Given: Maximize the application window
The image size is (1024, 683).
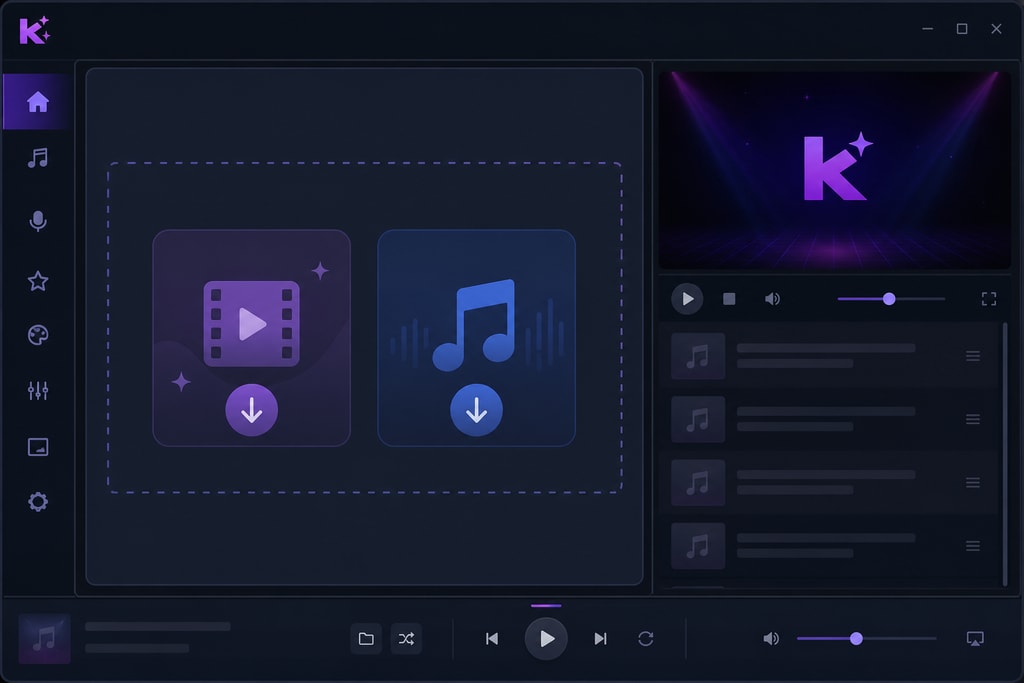Looking at the screenshot, I should (x=962, y=29).
